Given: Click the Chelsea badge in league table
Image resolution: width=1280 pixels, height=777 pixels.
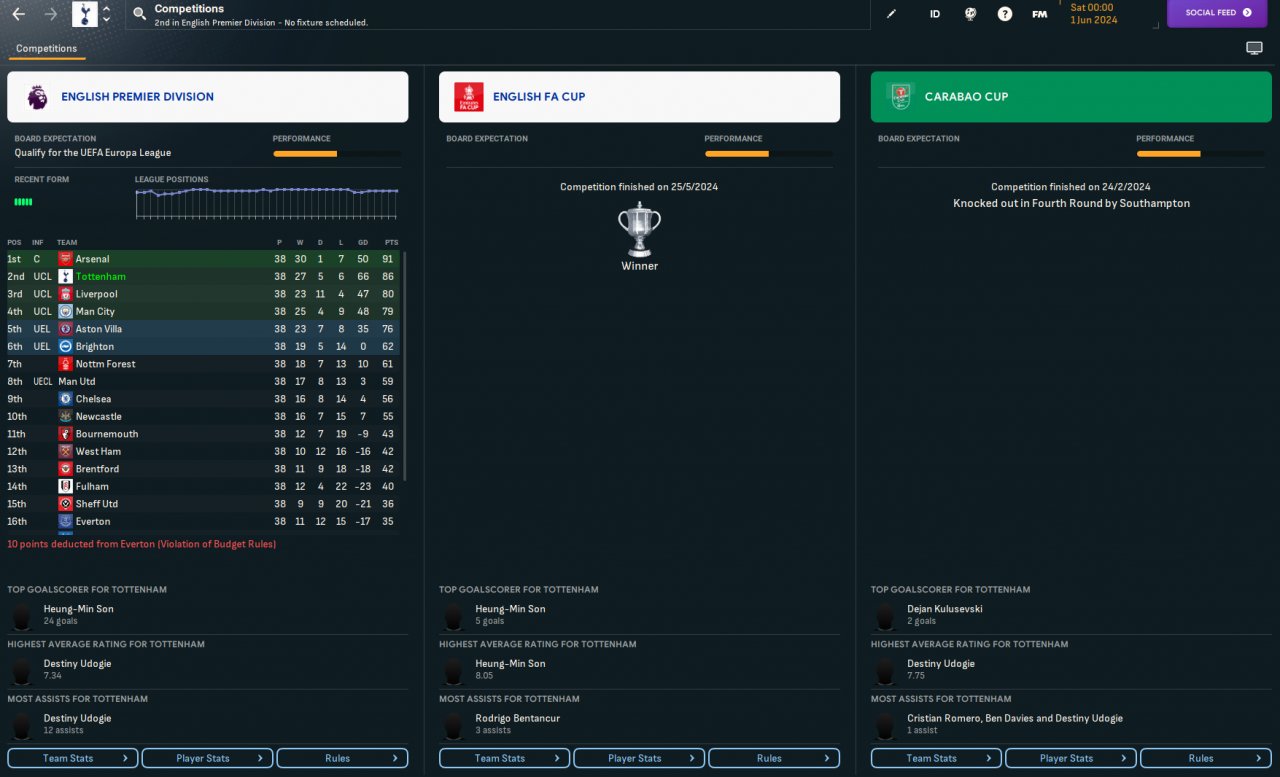Looking at the screenshot, I should tap(65, 399).
